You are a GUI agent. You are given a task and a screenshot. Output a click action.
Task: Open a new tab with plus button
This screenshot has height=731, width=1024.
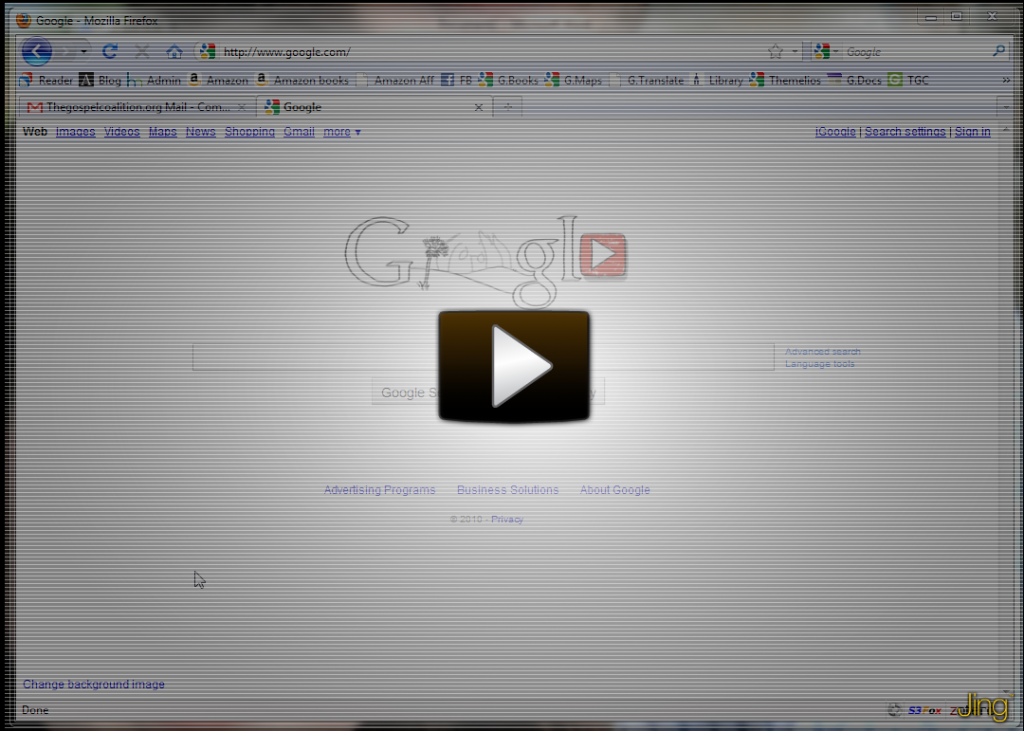click(508, 107)
